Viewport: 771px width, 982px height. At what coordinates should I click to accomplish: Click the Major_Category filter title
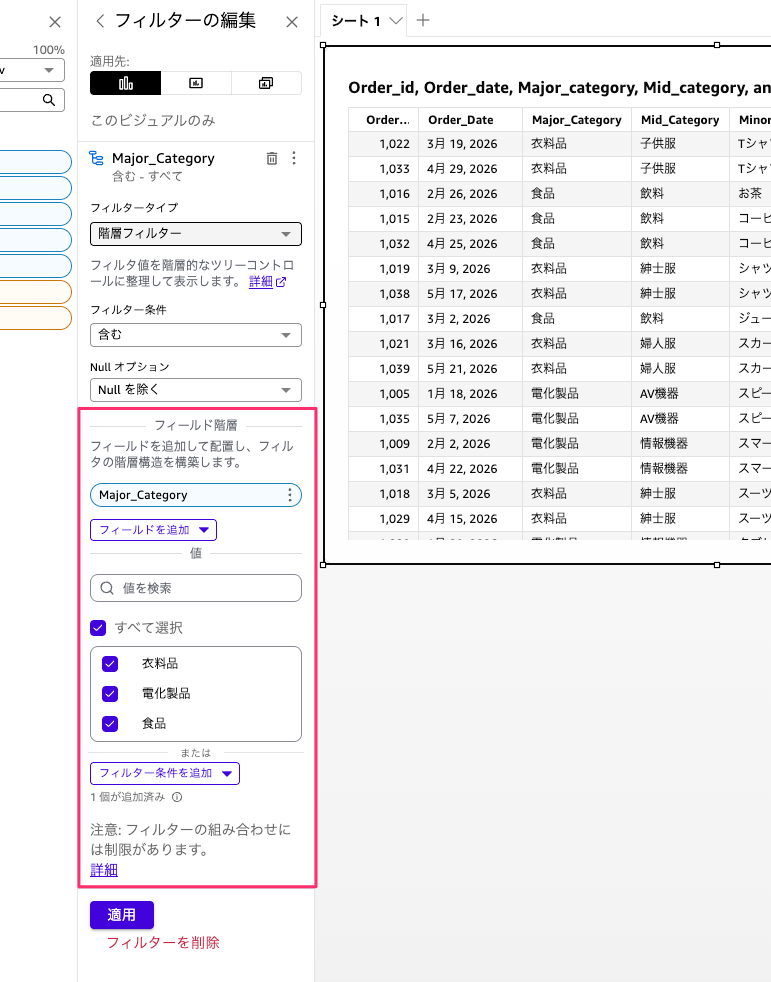(163, 158)
